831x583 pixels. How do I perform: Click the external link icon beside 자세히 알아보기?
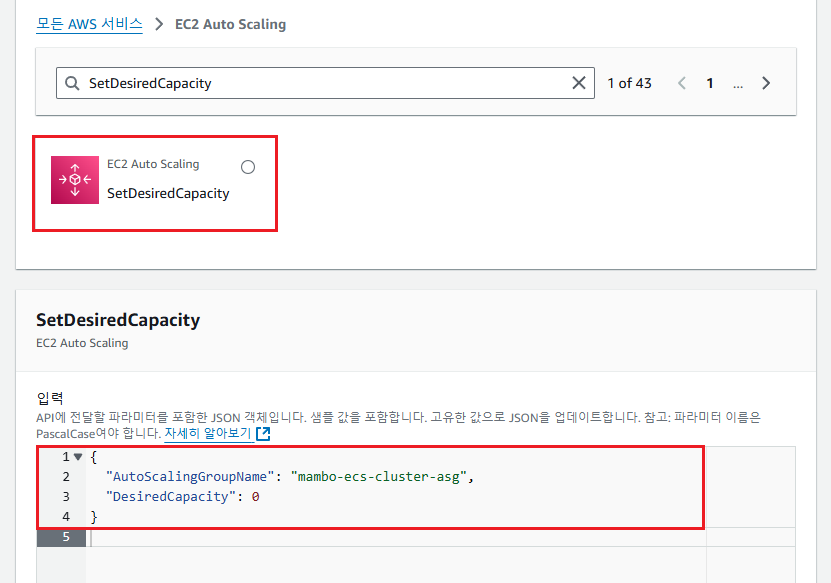coord(263,434)
